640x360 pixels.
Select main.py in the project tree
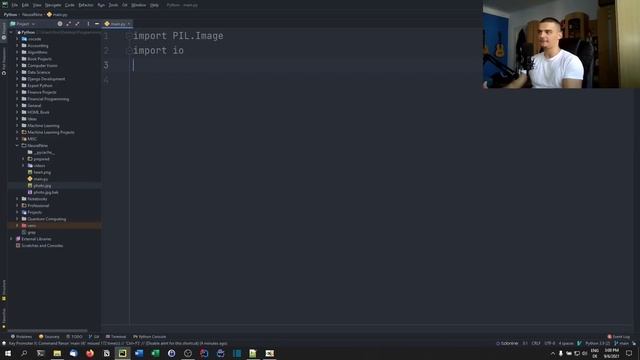coord(40,179)
